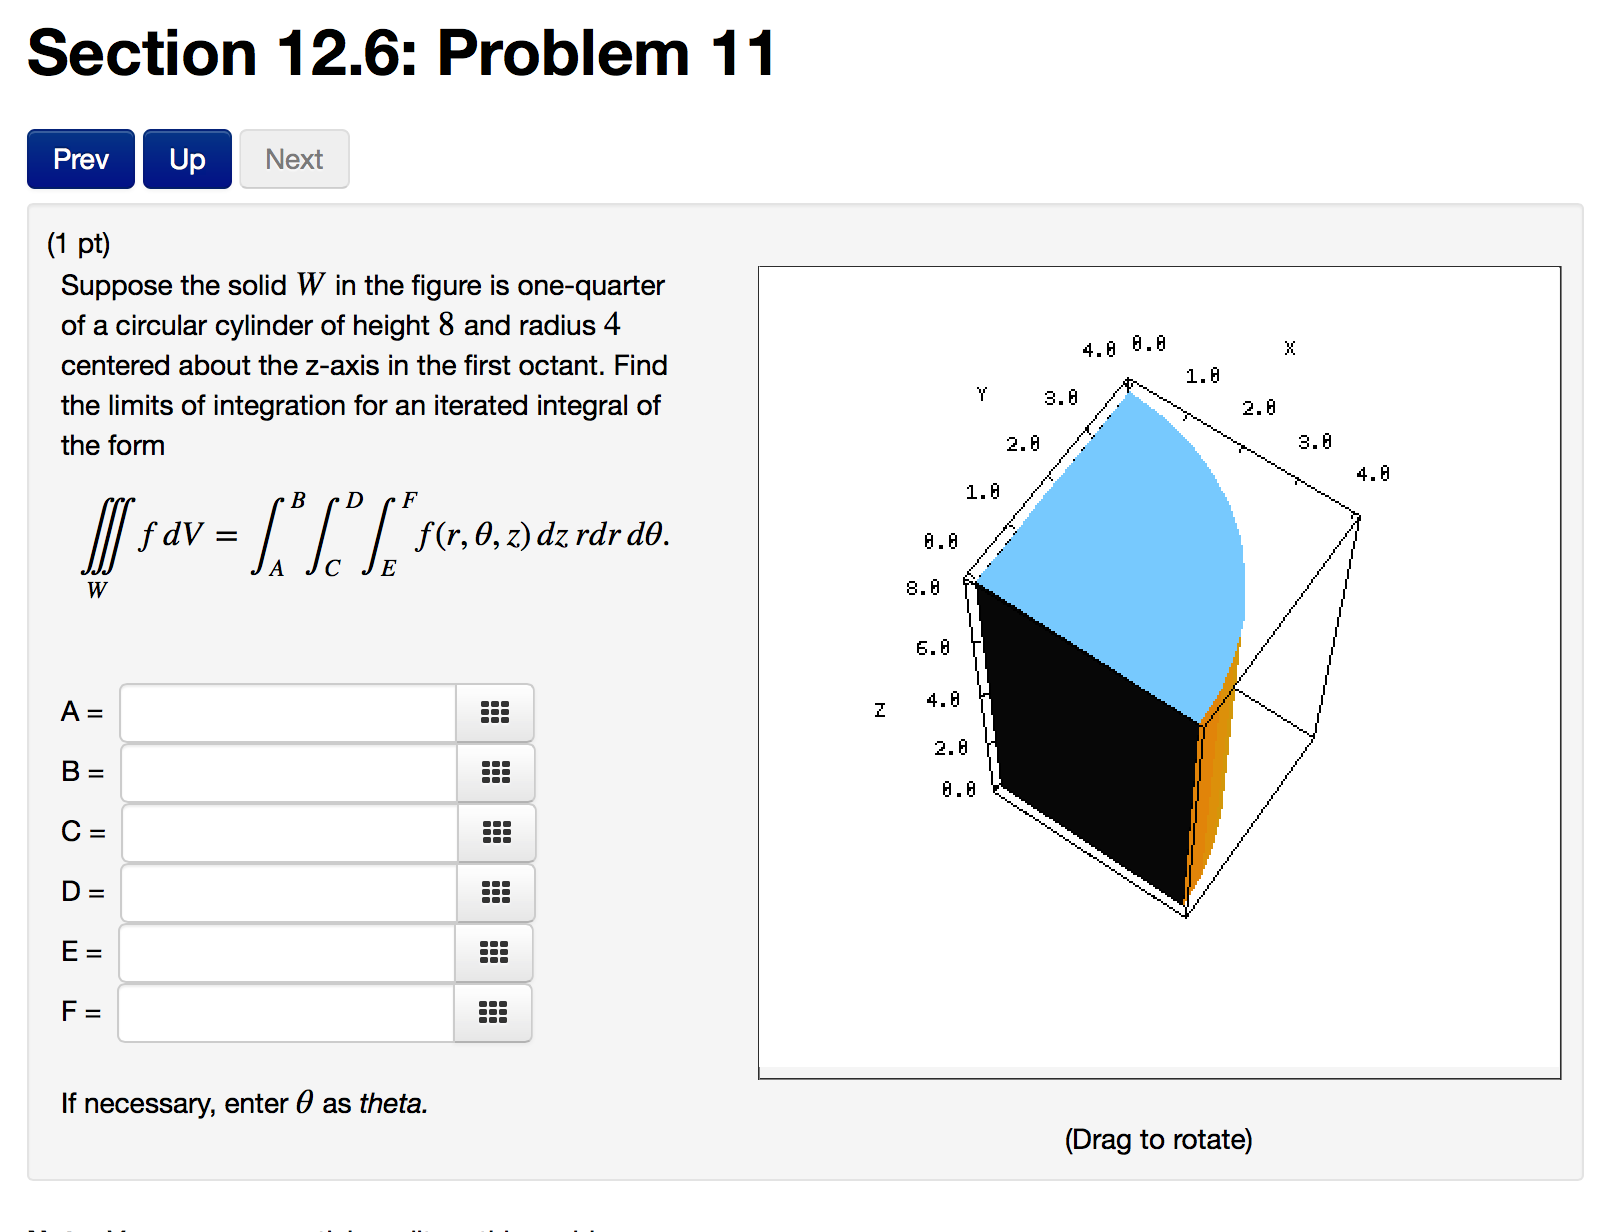This screenshot has height=1232, width=1622.
Task: Select the answer input field for E
Action: 287,953
